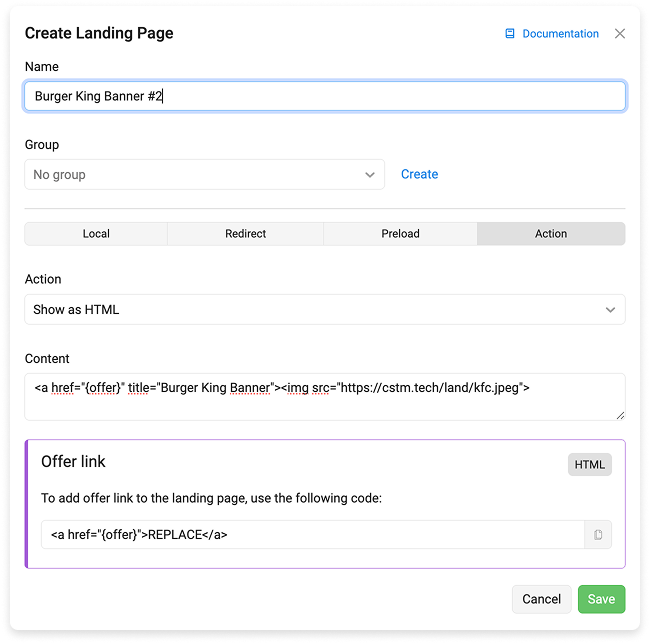Cancel landing page creation

click(541, 599)
